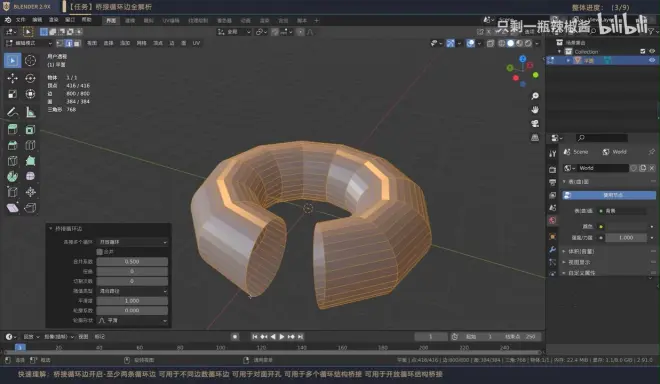This screenshot has width=660, height=384.
Task: Activate the Rotate tool
Action: (30, 78)
